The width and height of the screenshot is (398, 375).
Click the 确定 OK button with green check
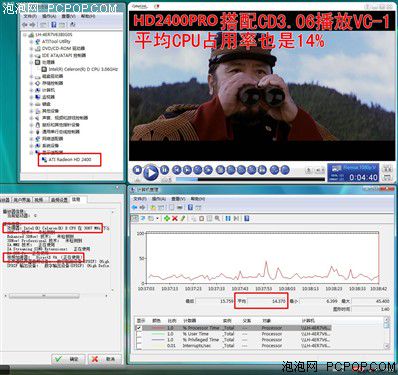(x=68, y=359)
